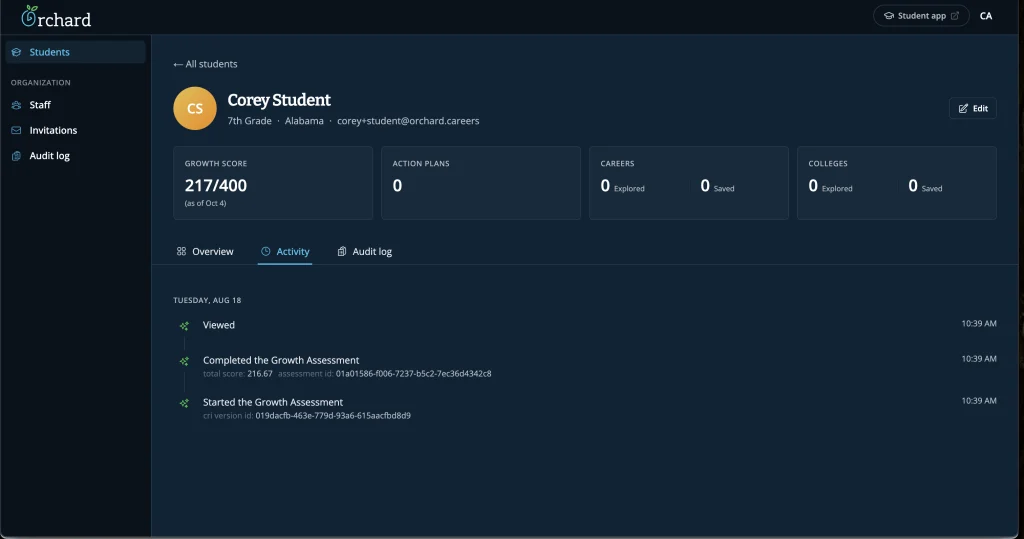Click the Action Plans card
This screenshot has height=539, width=1024.
[481, 183]
